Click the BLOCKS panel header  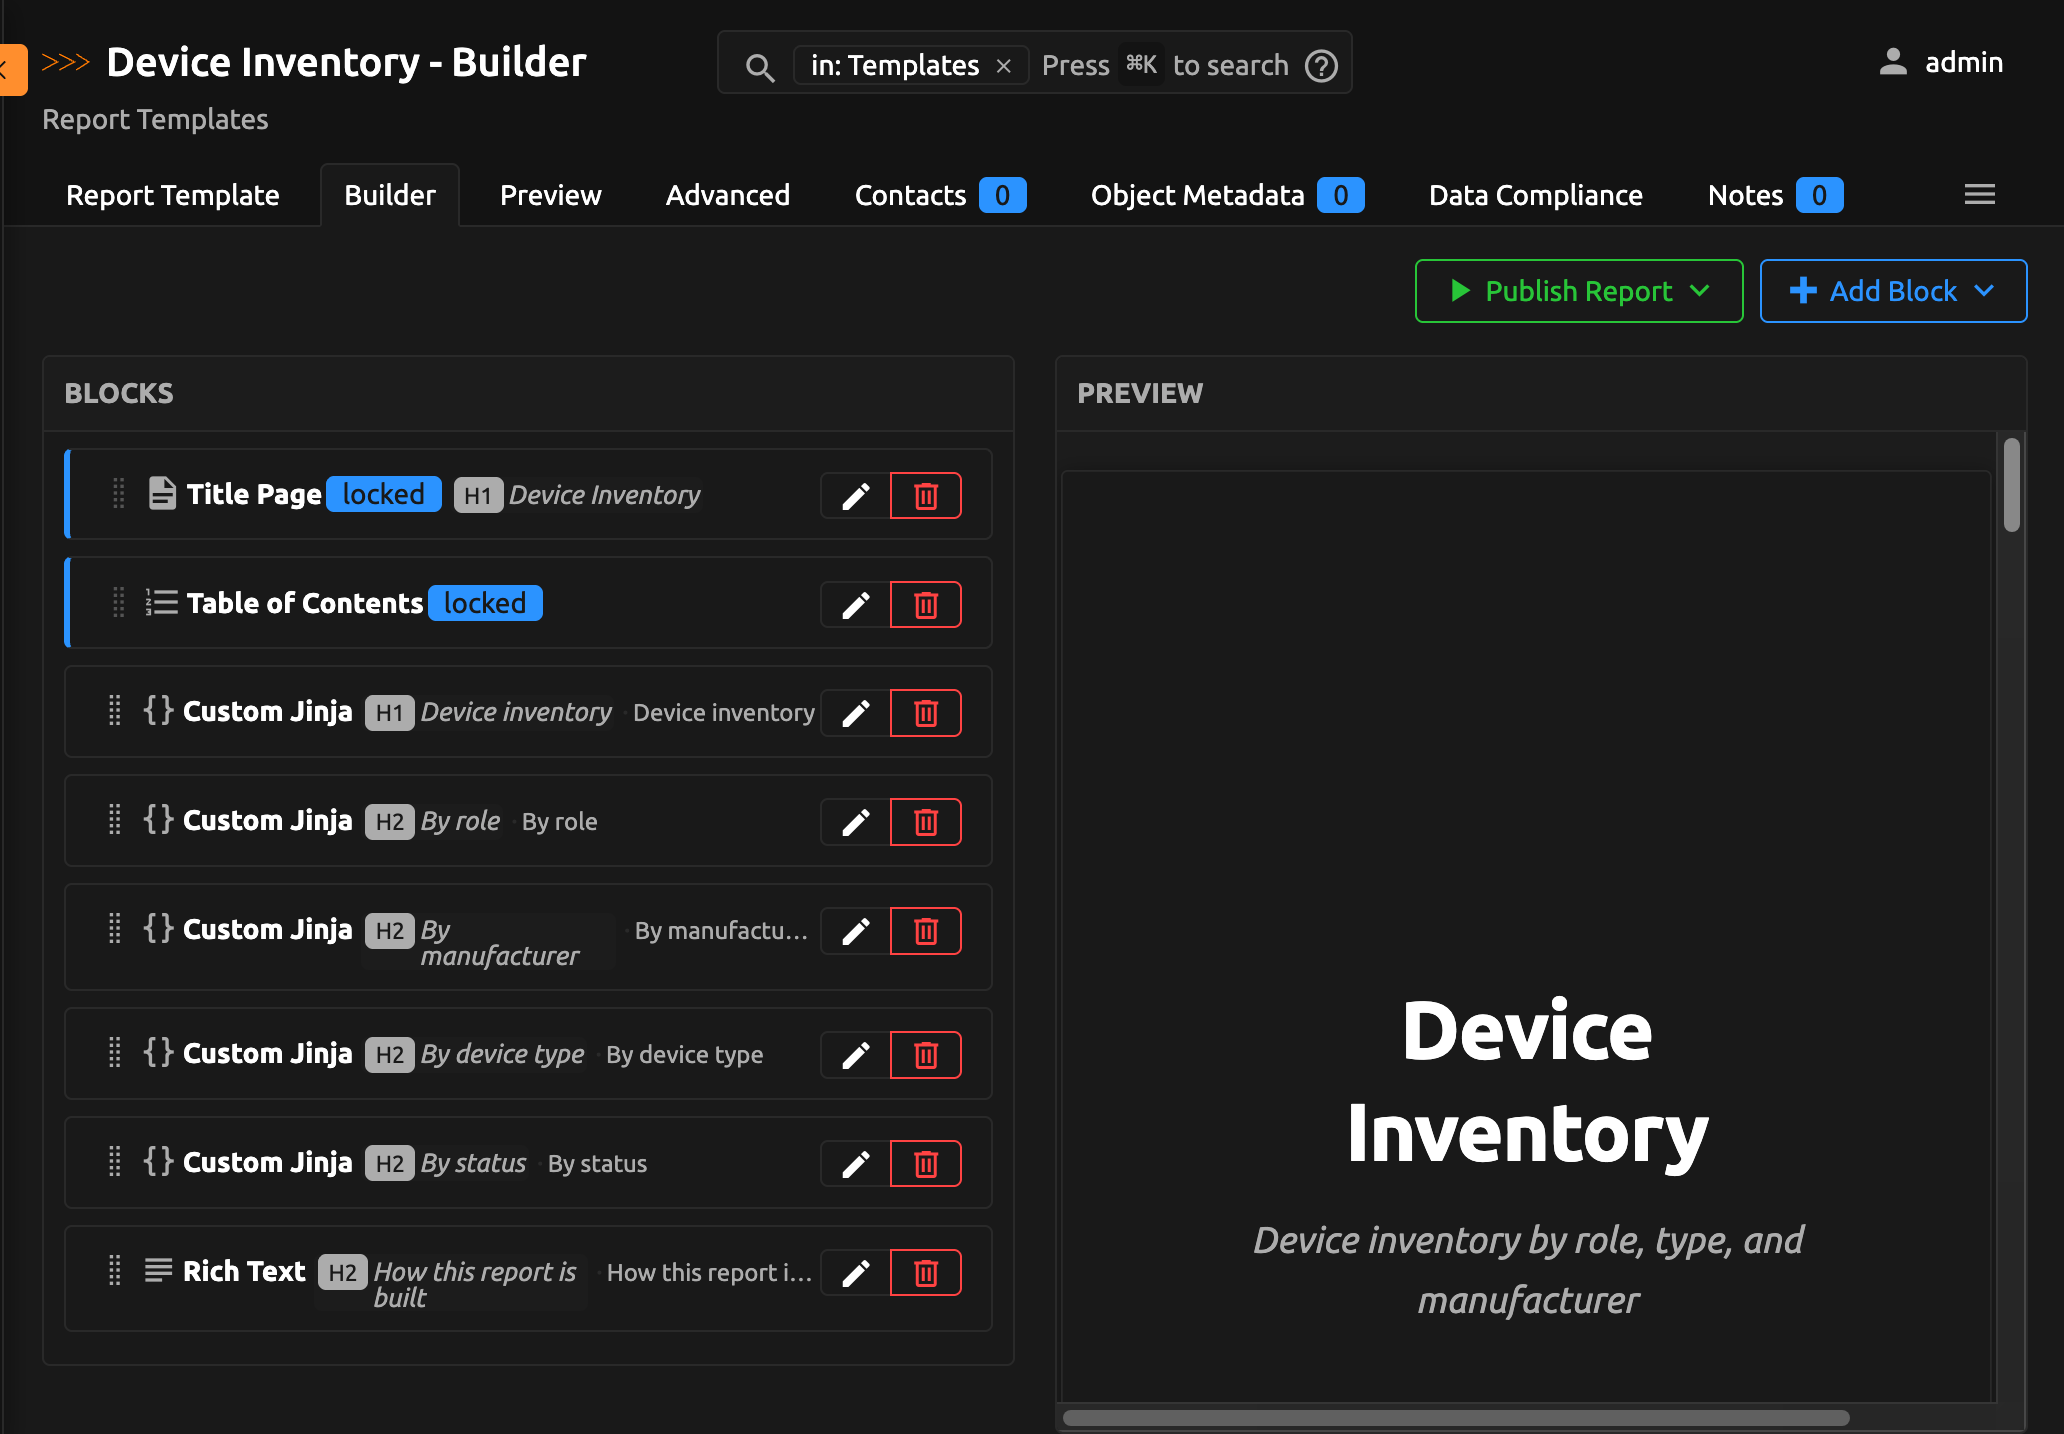point(529,394)
